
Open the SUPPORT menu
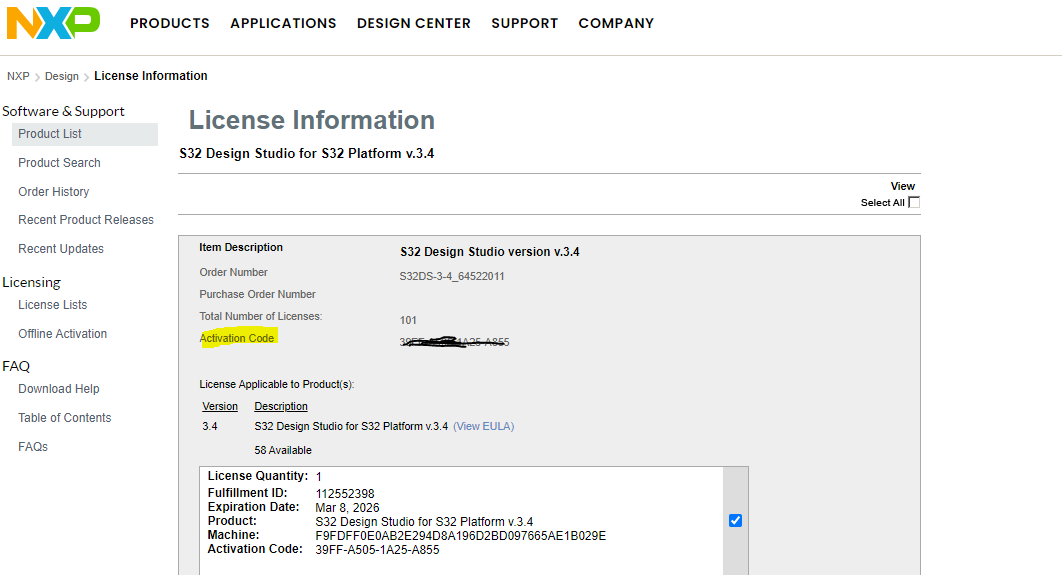click(x=524, y=23)
